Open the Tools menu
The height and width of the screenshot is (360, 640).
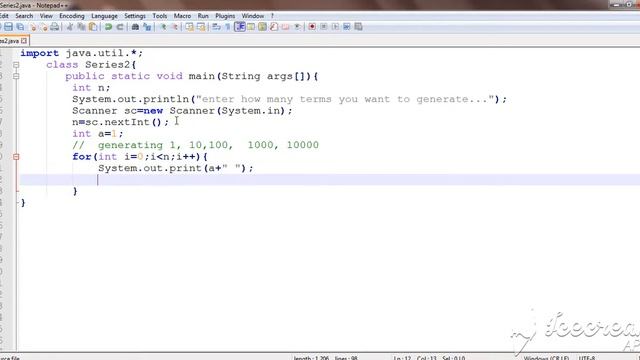pos(160,16)
